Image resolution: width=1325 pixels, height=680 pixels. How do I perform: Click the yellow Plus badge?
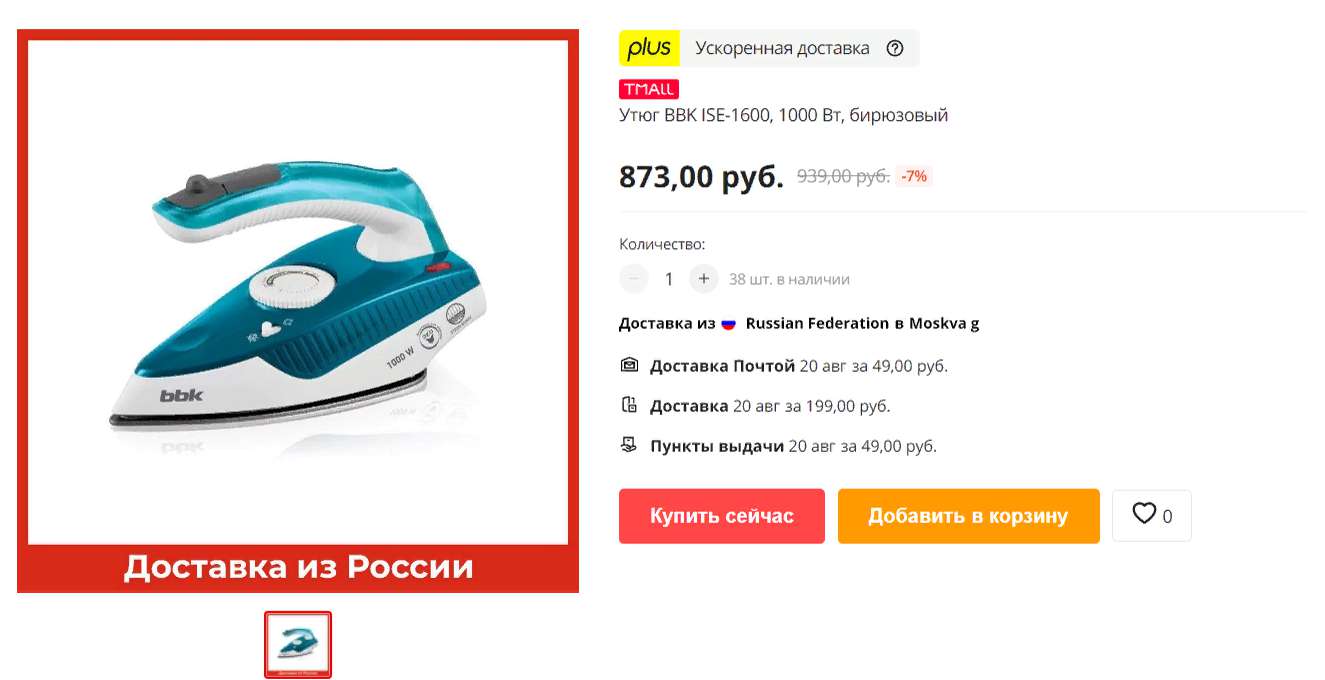[x=649, y=48]
